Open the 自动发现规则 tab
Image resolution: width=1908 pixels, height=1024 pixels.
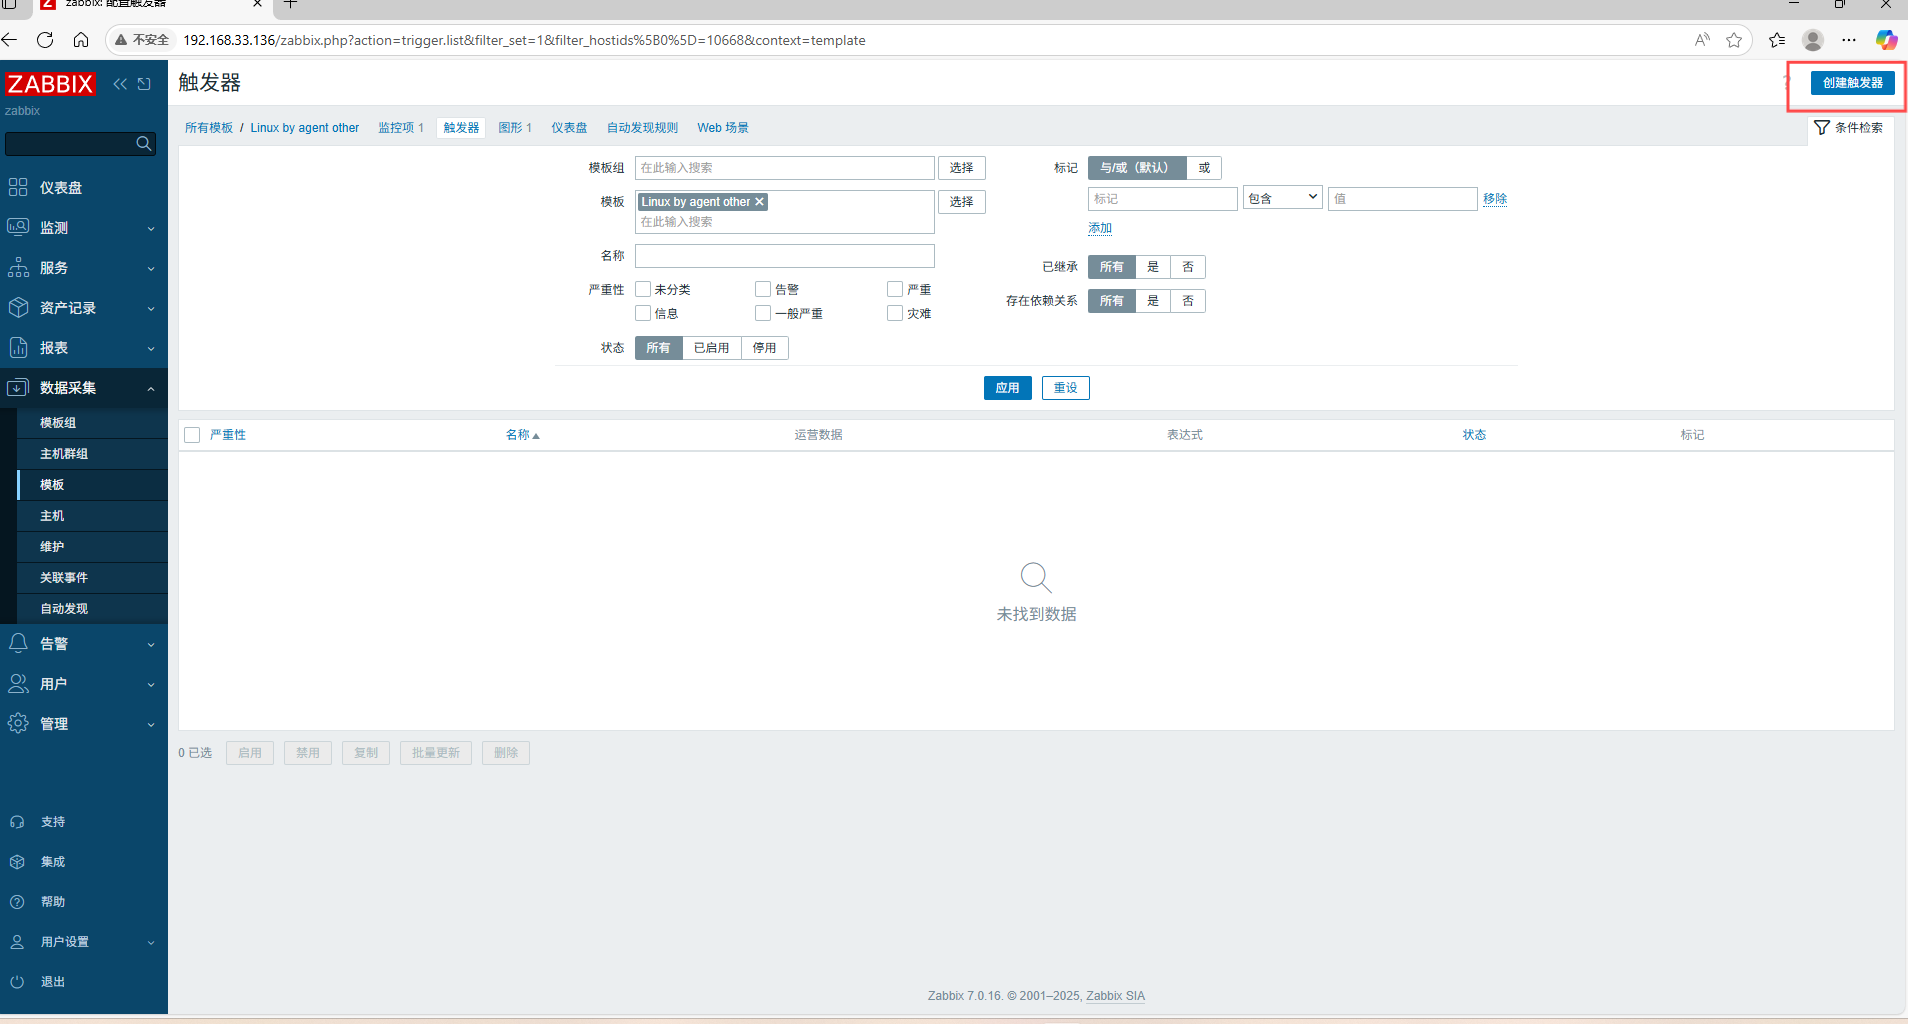click(642, 128)
